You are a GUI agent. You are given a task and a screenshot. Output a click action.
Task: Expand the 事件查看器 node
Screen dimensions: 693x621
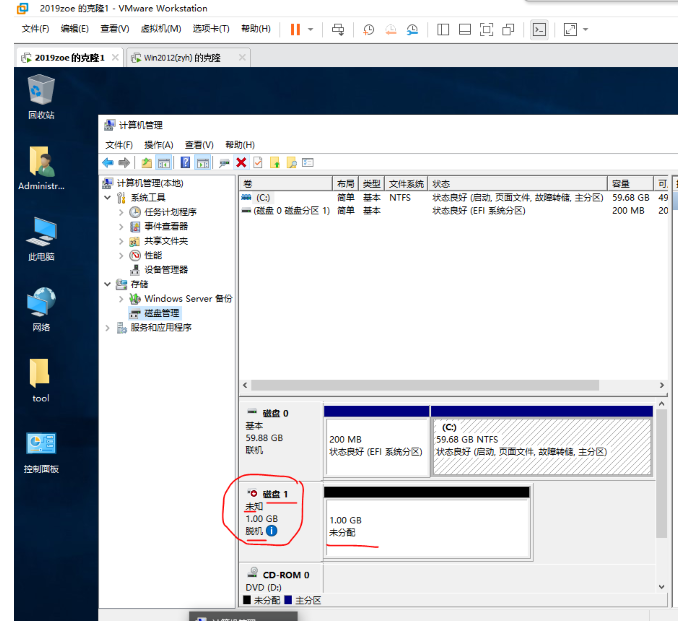[x=121, y=227]
